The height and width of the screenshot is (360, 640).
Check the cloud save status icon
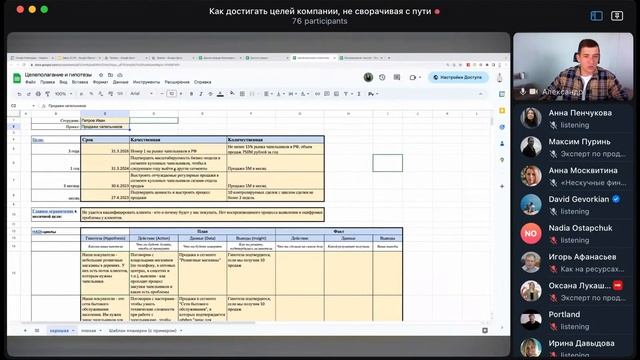[120, 75]
